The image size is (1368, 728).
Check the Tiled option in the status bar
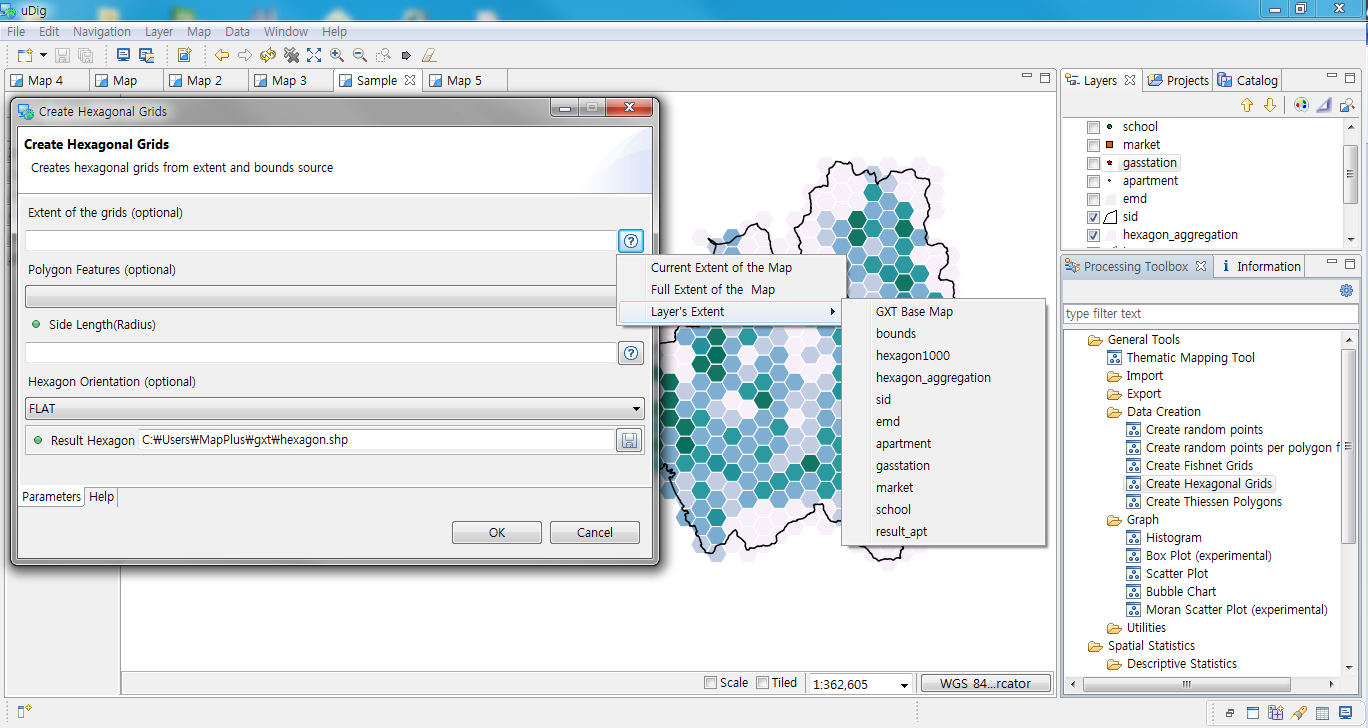click(764, 682)
